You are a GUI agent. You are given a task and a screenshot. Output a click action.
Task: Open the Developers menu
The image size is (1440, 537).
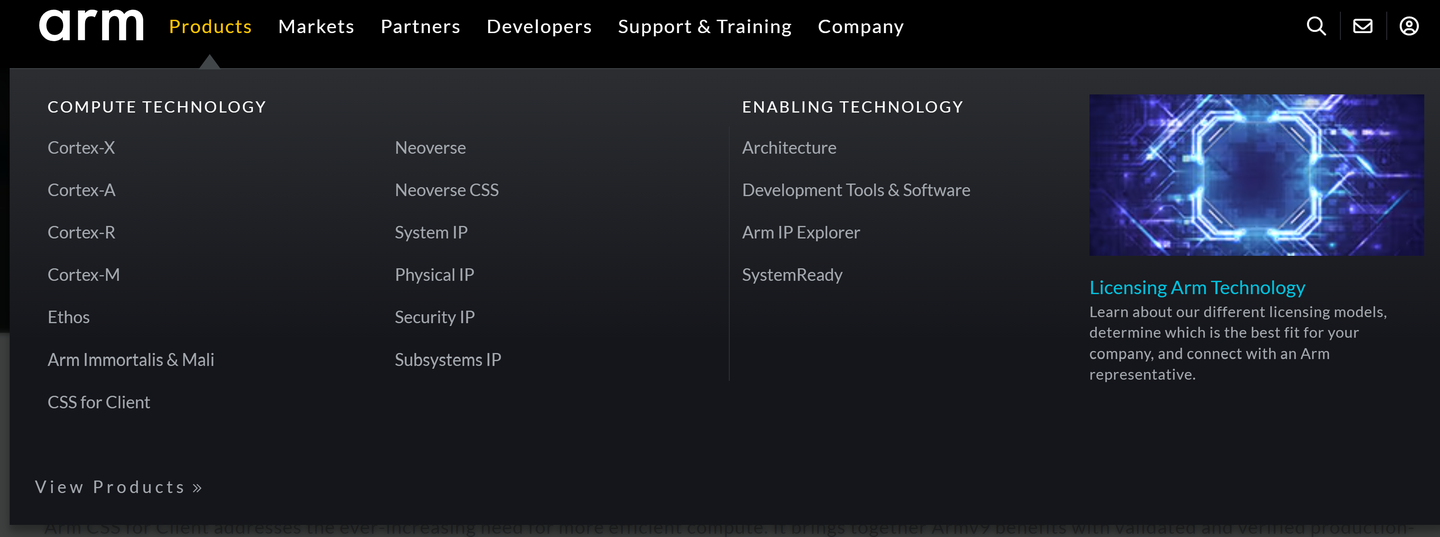point(539,27)
